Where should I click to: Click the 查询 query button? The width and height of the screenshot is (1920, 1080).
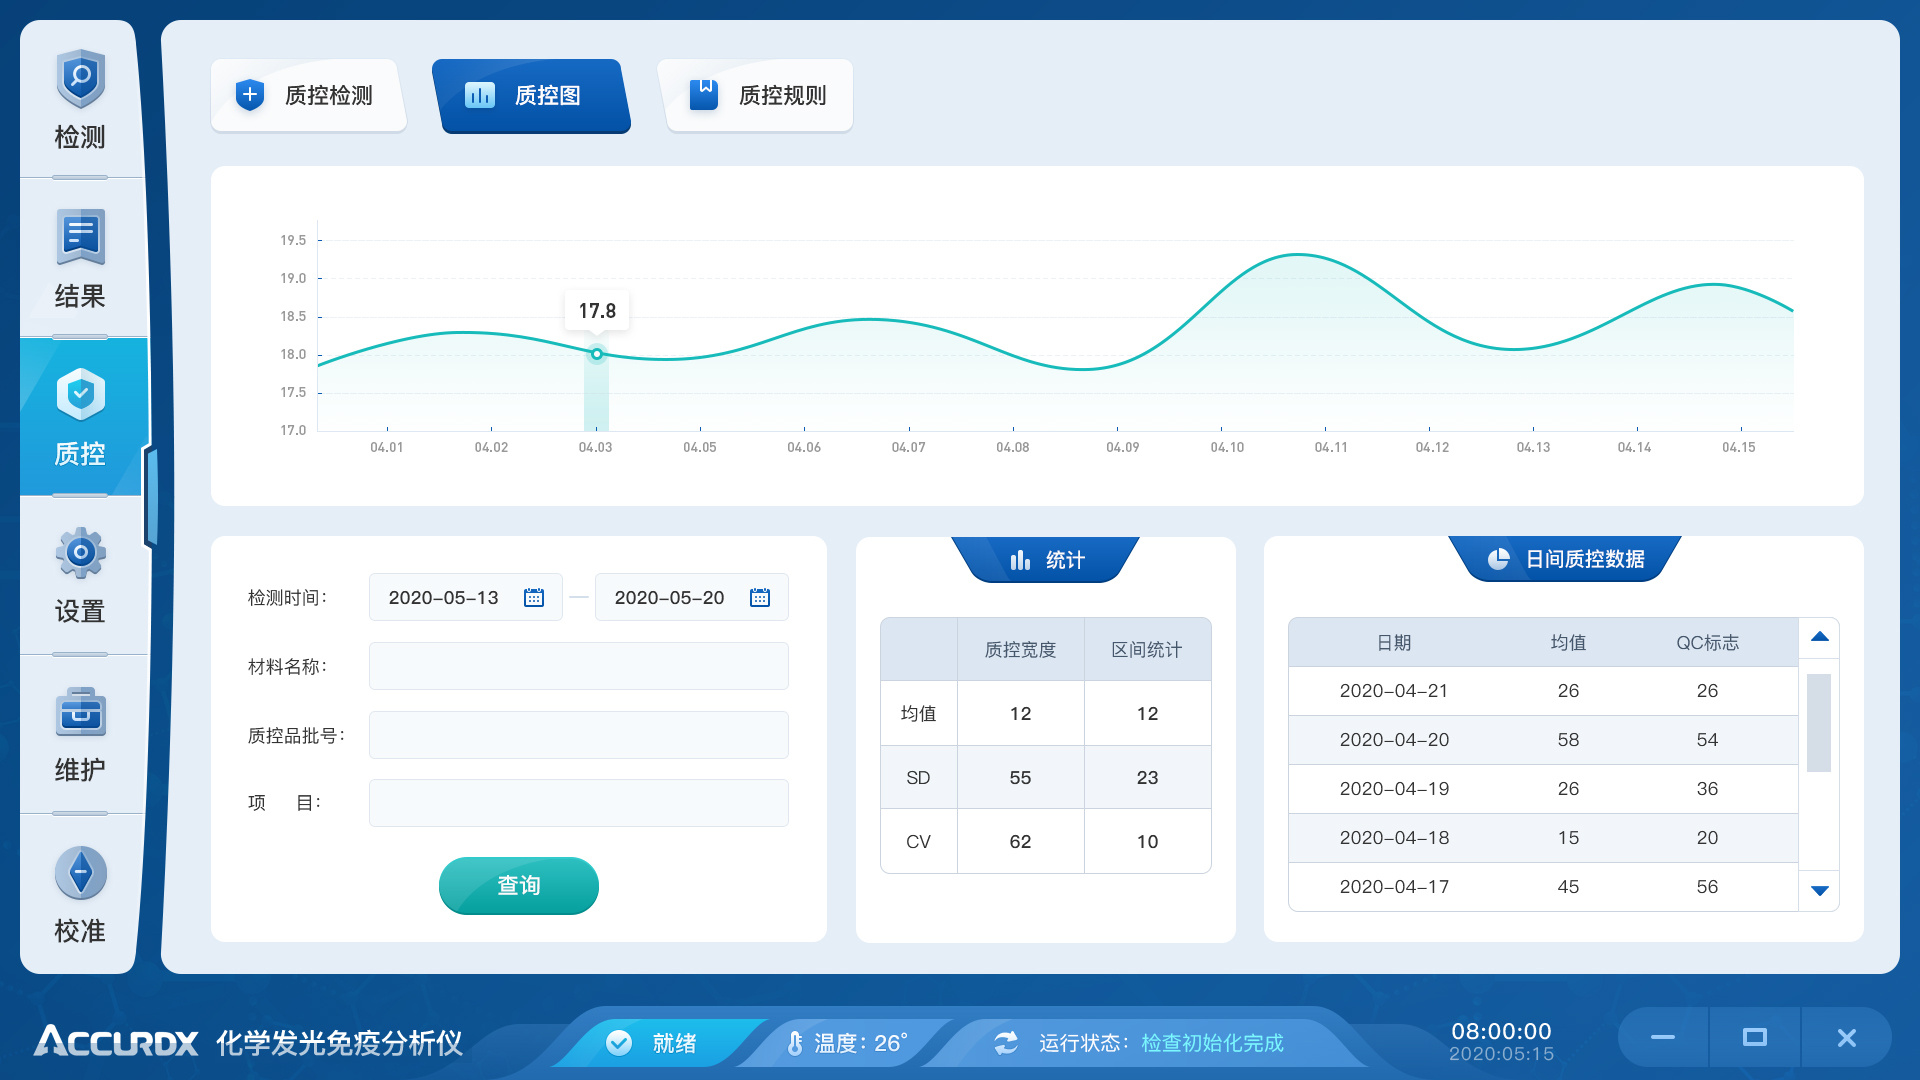518,886
